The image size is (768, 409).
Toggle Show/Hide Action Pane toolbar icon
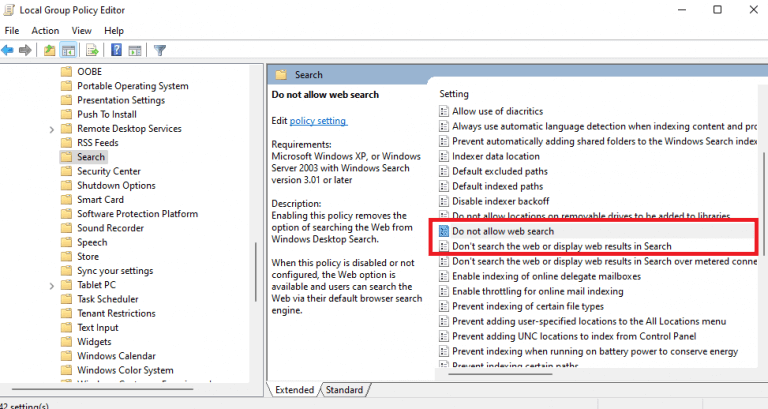pyautogui.click(x=135, y=50)
